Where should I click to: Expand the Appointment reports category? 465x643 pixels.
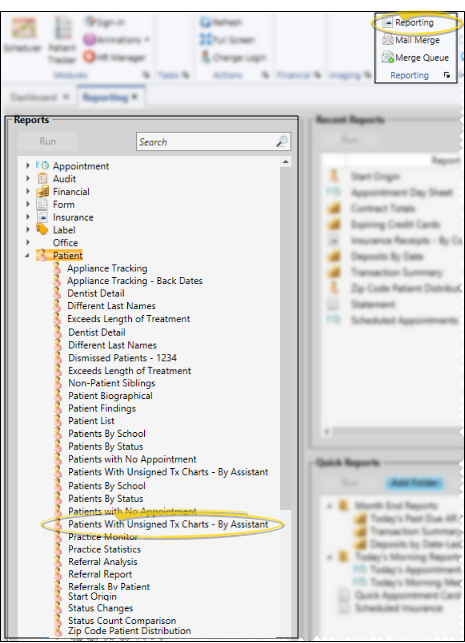(28, 166)
